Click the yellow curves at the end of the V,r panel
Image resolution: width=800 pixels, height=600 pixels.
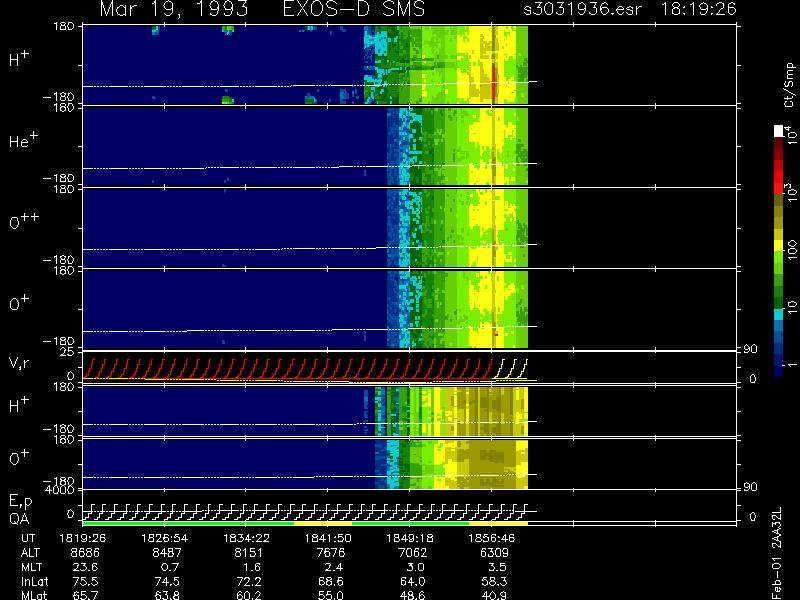(510, 369)
